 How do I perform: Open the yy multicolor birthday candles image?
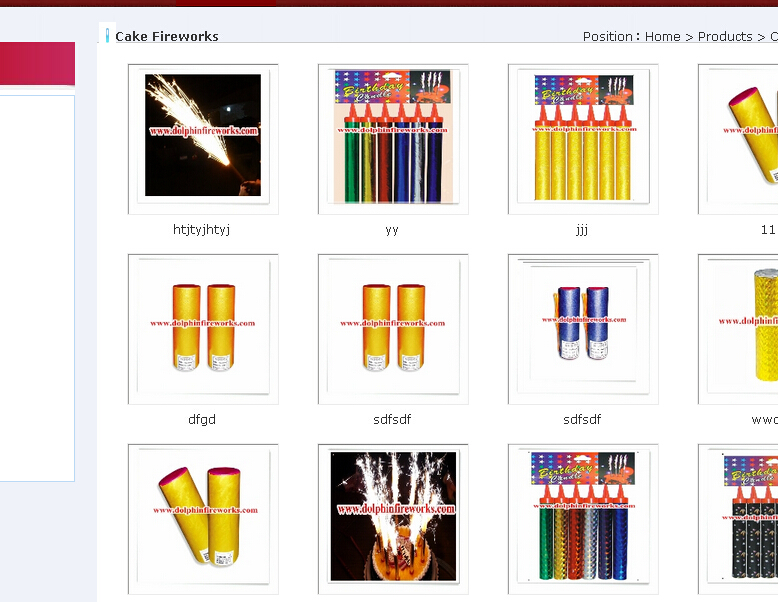tap(393, 139)
